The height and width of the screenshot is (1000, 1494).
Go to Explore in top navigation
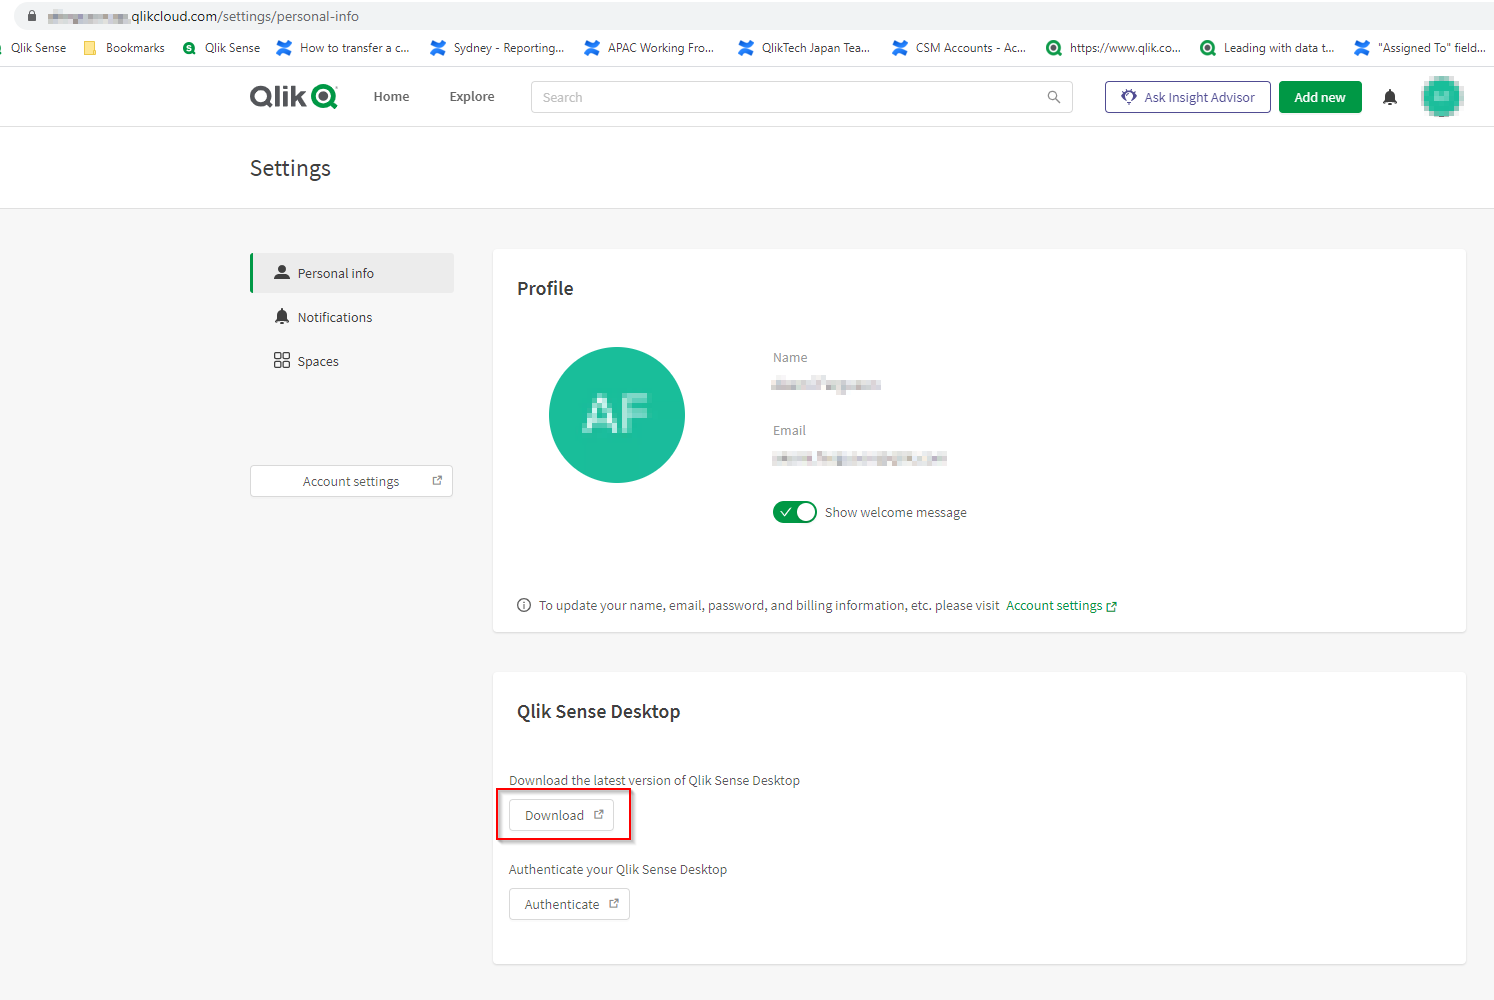point(472,97)
